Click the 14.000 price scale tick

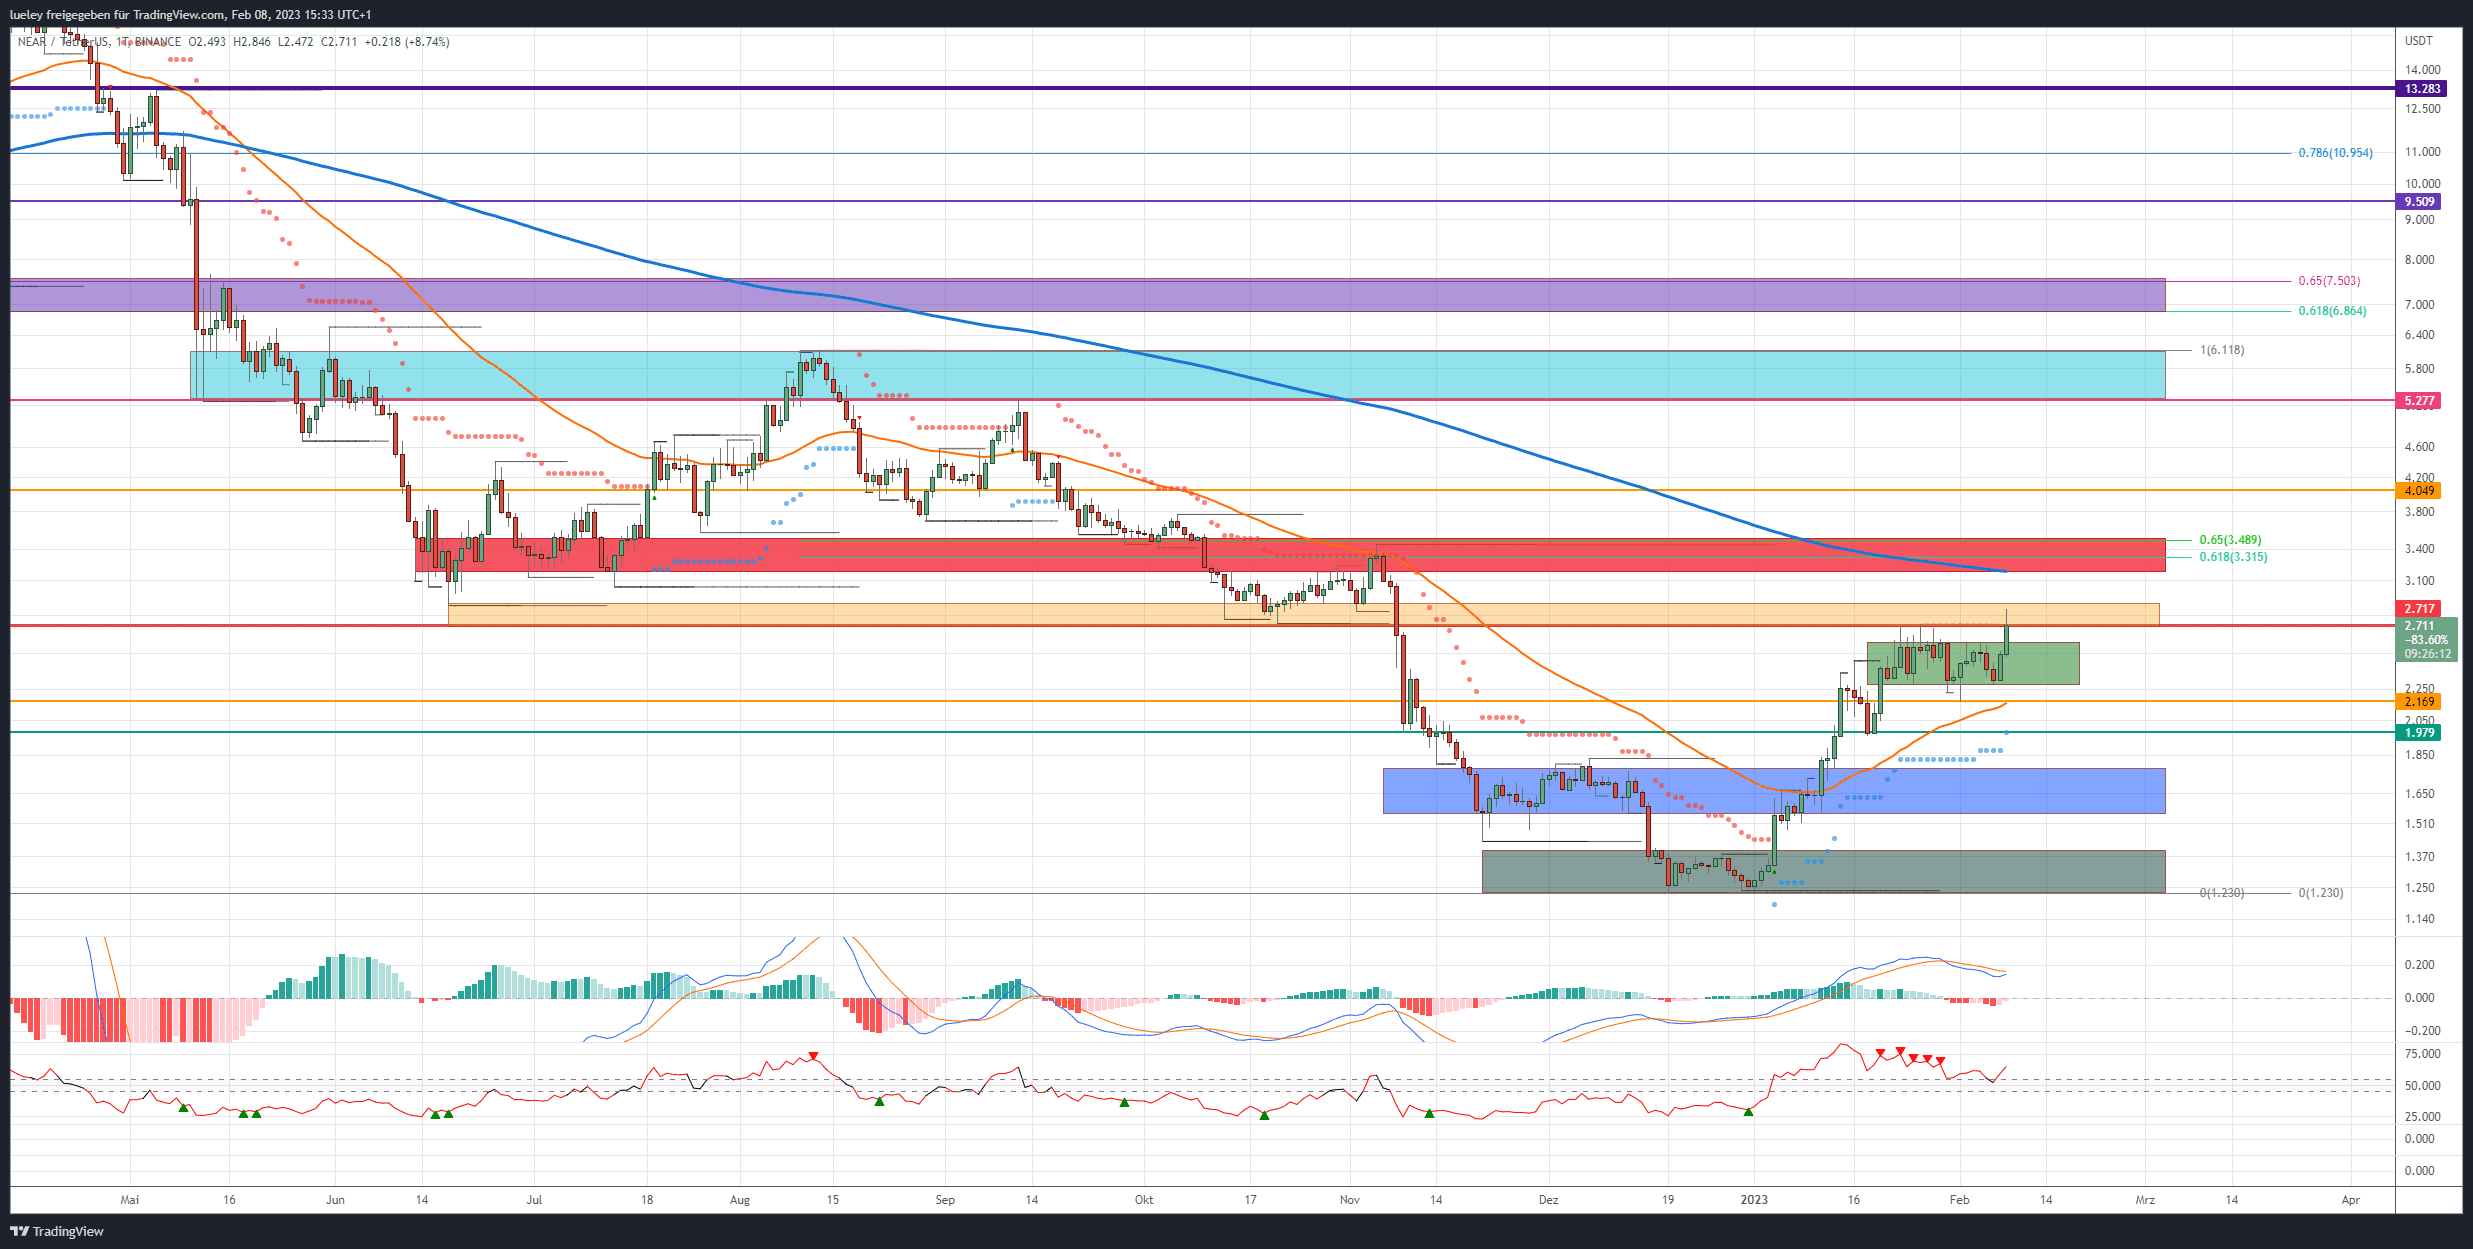(x=2423, y=70)
